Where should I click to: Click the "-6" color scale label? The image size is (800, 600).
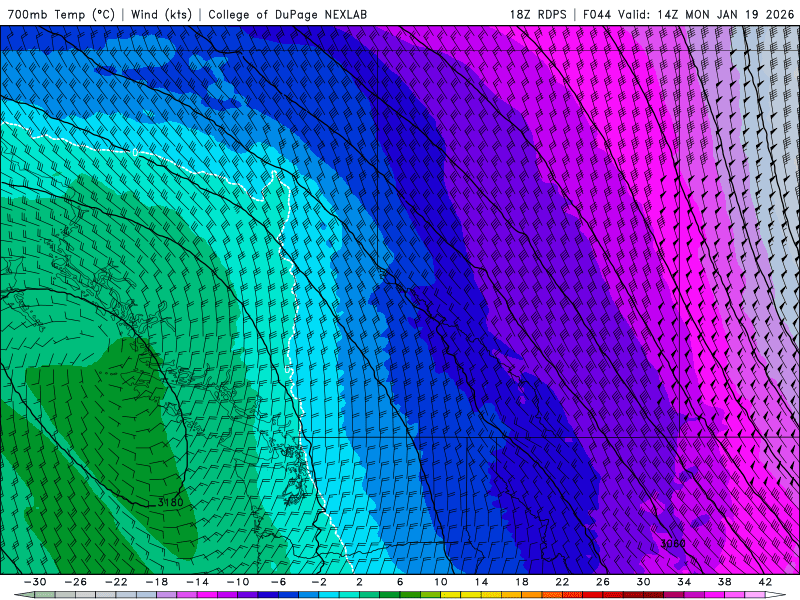tap(278, 582)
